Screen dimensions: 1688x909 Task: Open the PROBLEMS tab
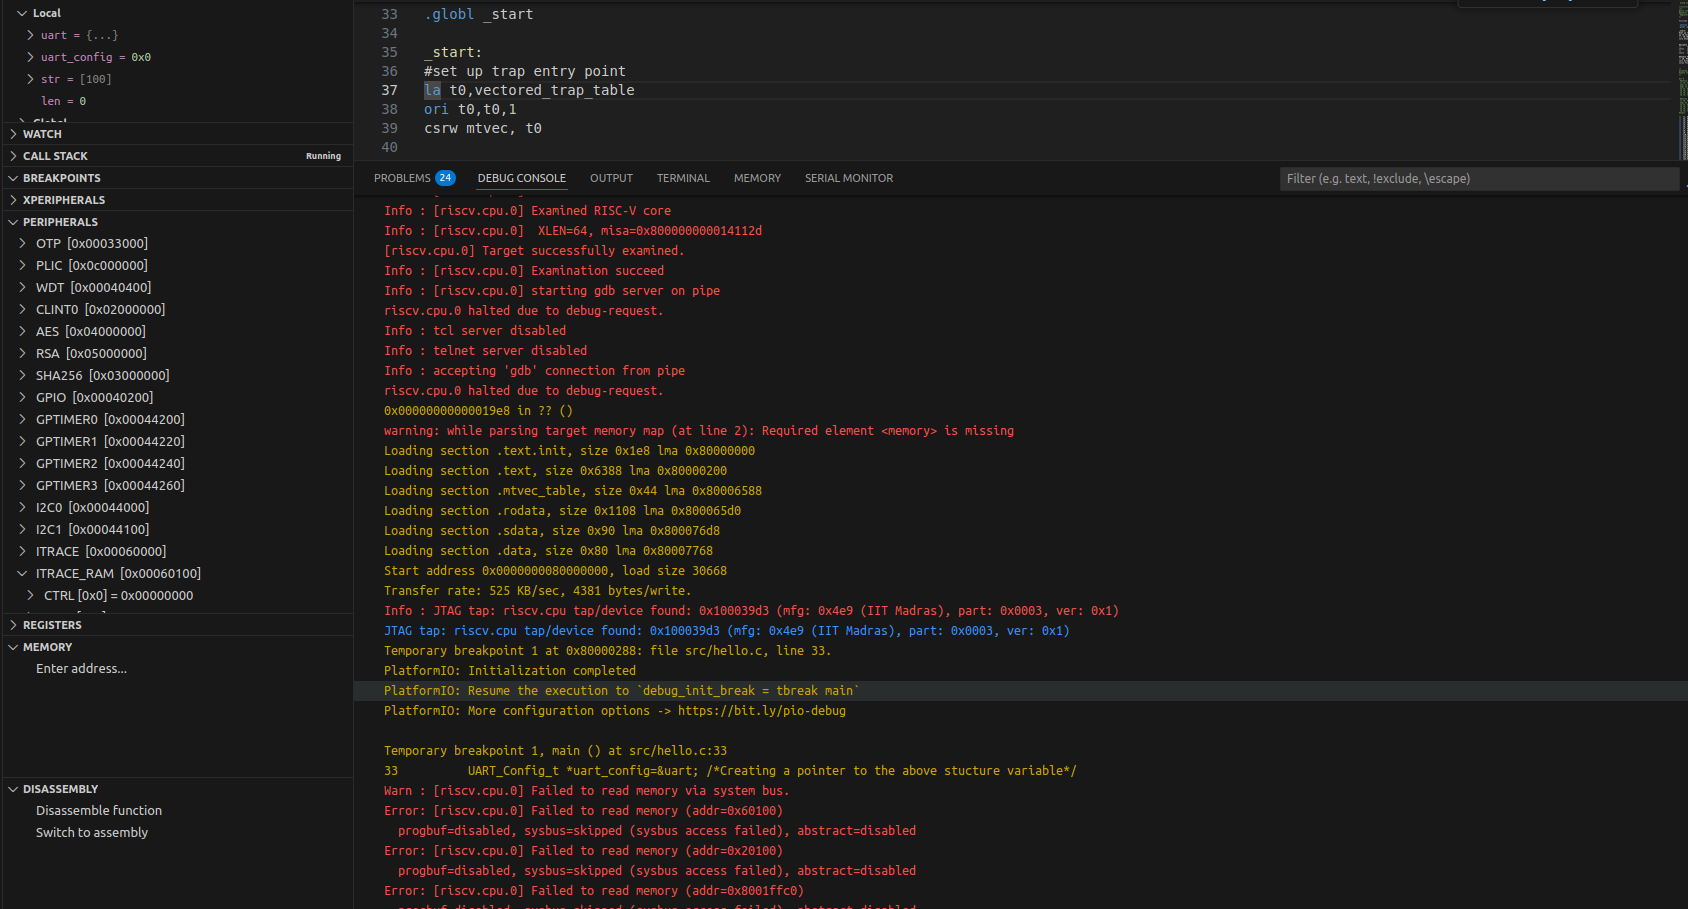pos(402,178)
